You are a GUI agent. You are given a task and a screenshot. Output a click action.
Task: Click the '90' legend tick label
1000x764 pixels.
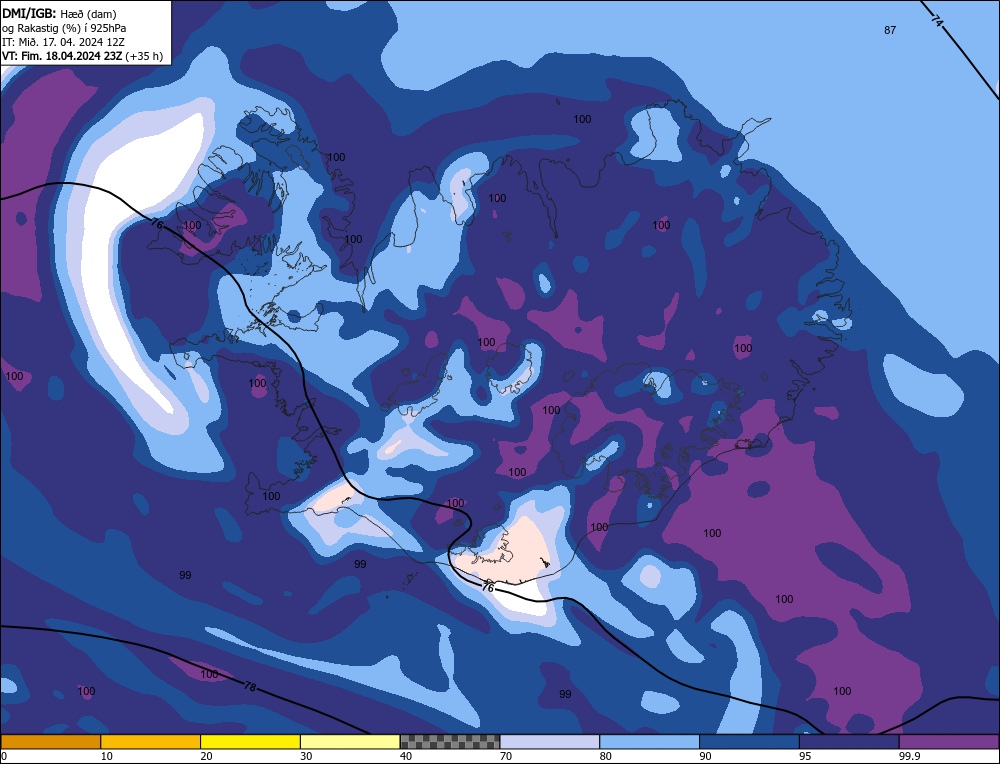click(x=705, y=756)
